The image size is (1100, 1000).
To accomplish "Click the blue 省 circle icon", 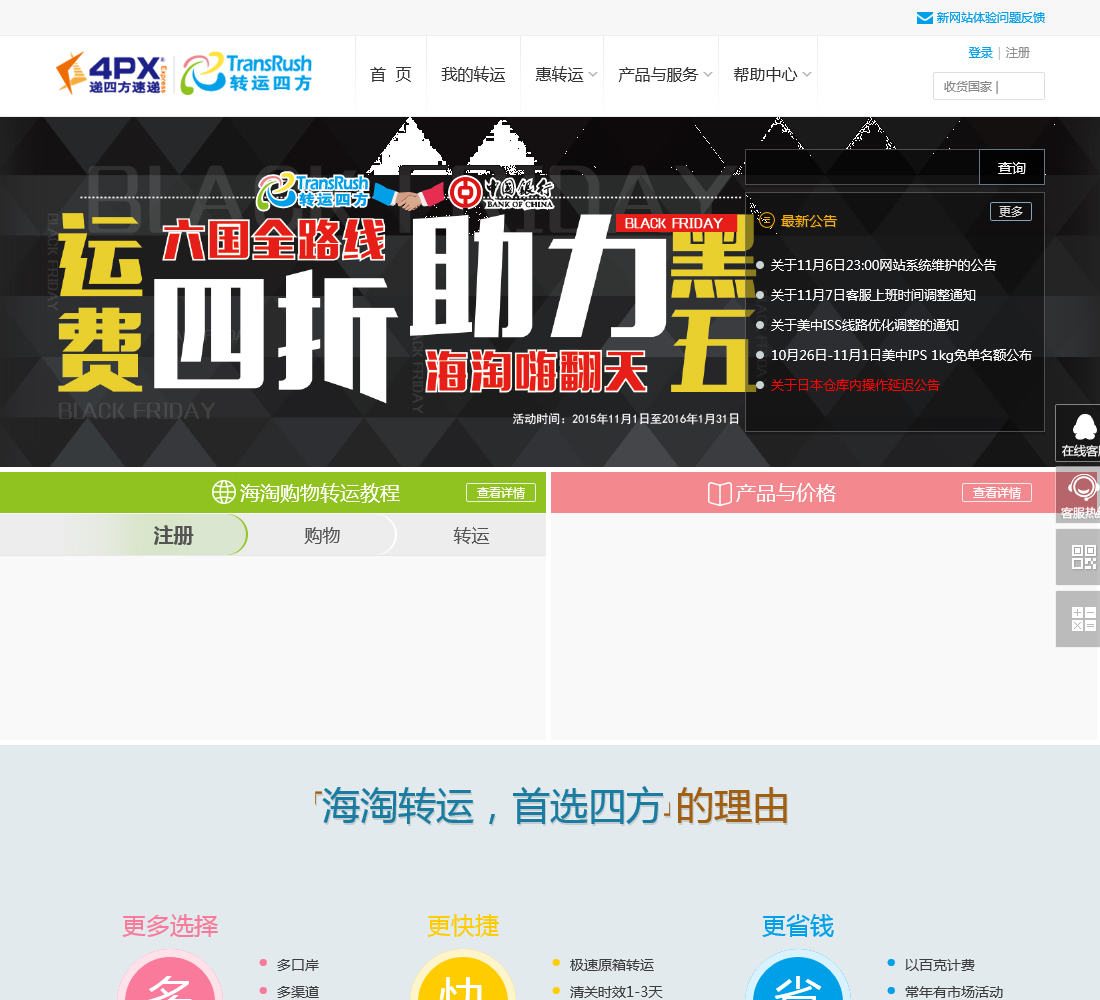I will point(797,977).
